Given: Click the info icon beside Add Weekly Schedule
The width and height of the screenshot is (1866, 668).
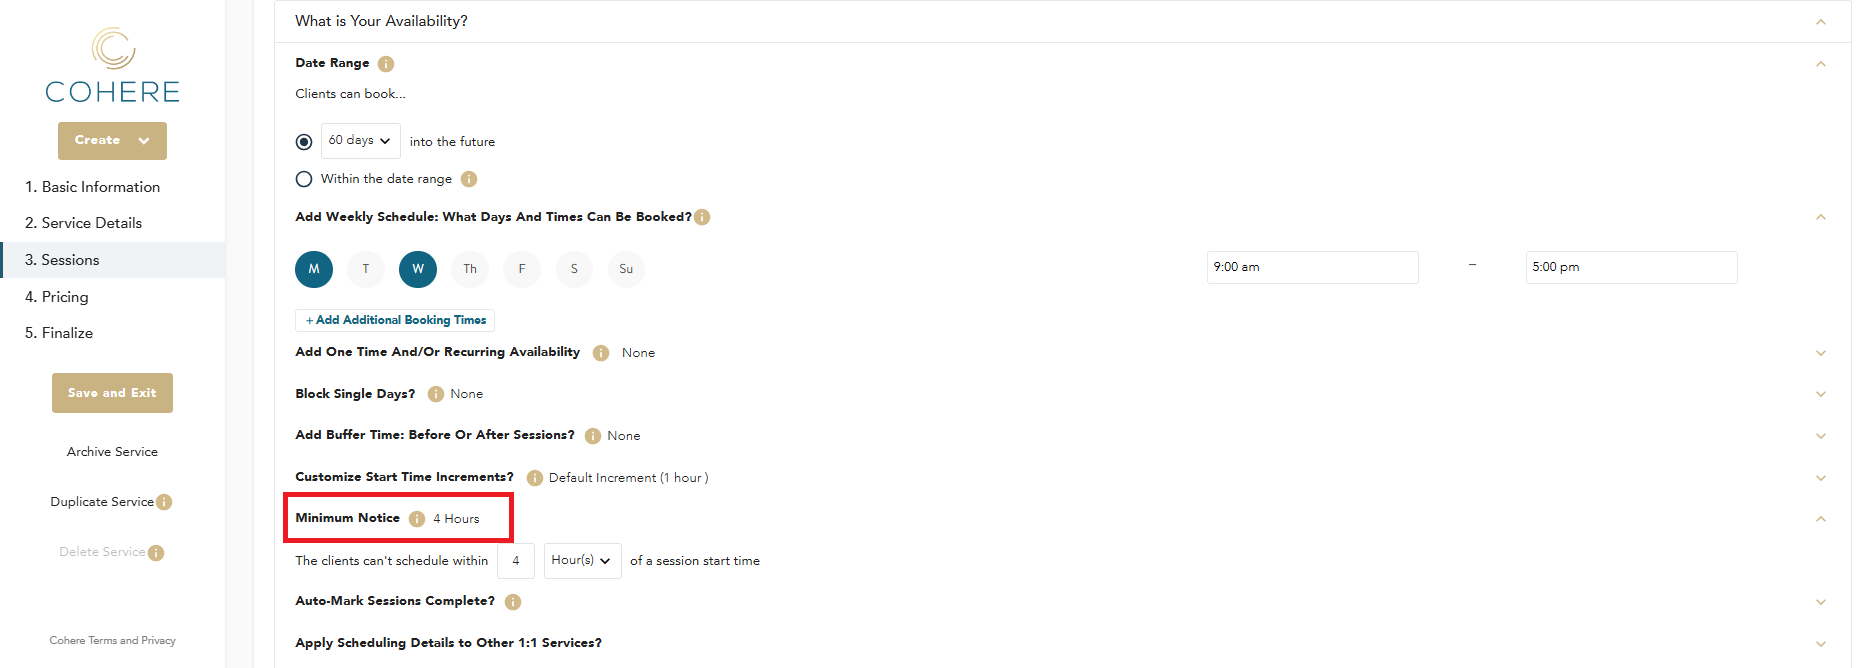Looking at the screenshot, I should [702, 217].
